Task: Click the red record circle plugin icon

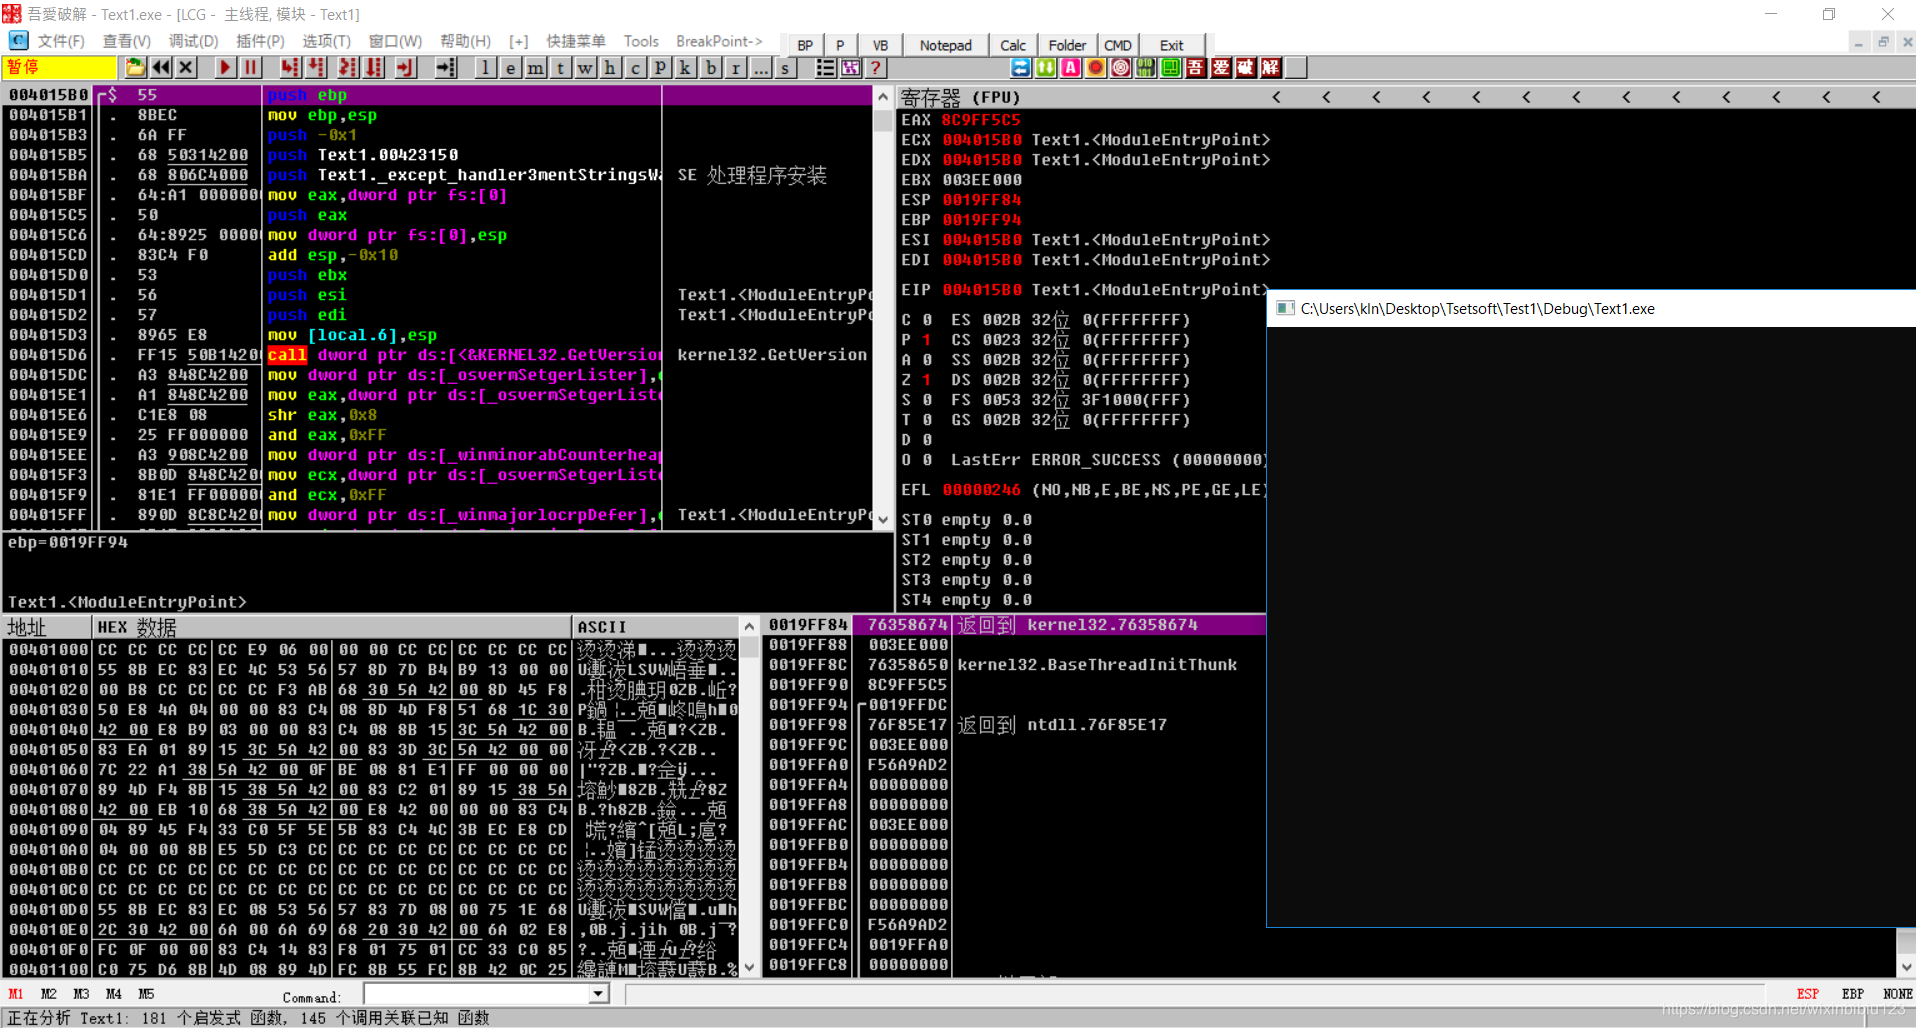Action: 1095,67
